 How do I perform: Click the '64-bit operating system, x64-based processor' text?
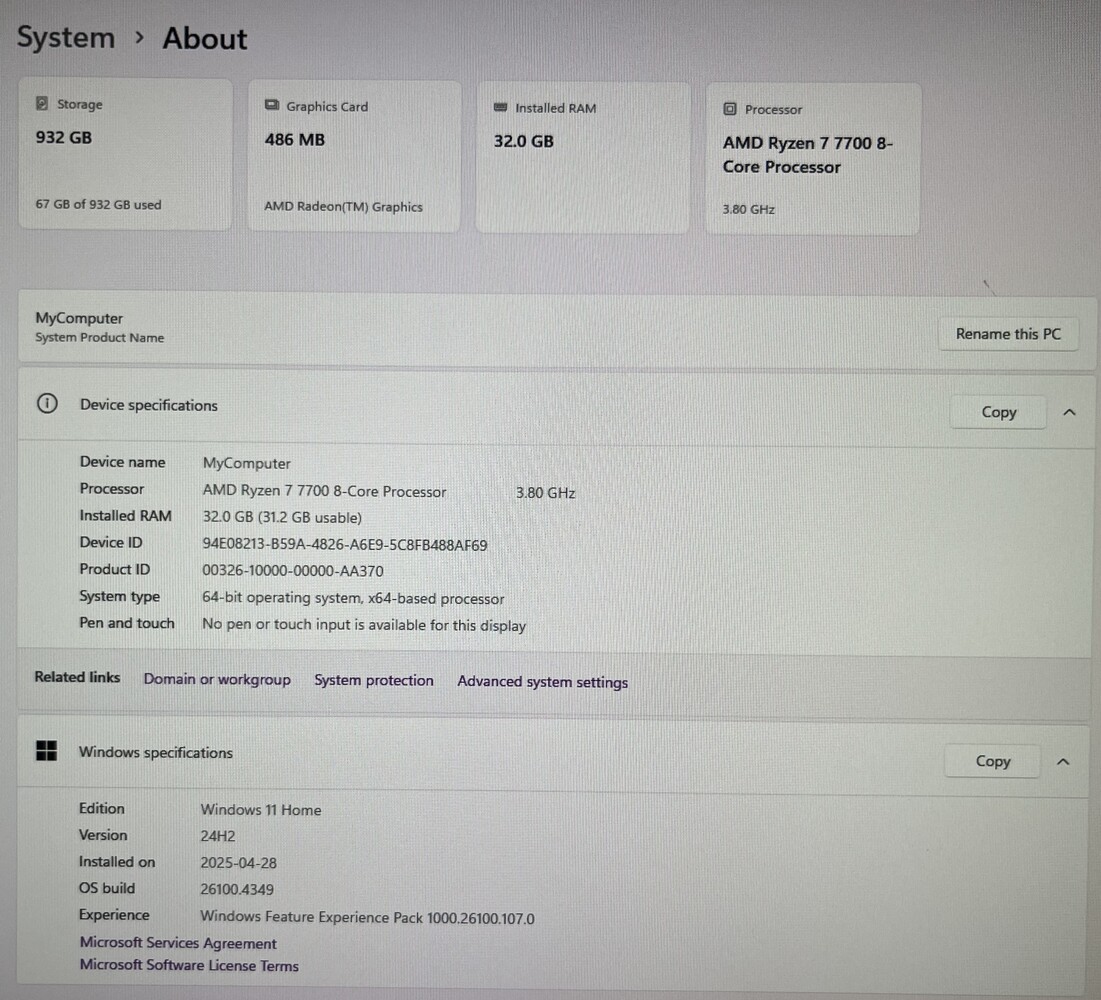click(x=353, y=598)
